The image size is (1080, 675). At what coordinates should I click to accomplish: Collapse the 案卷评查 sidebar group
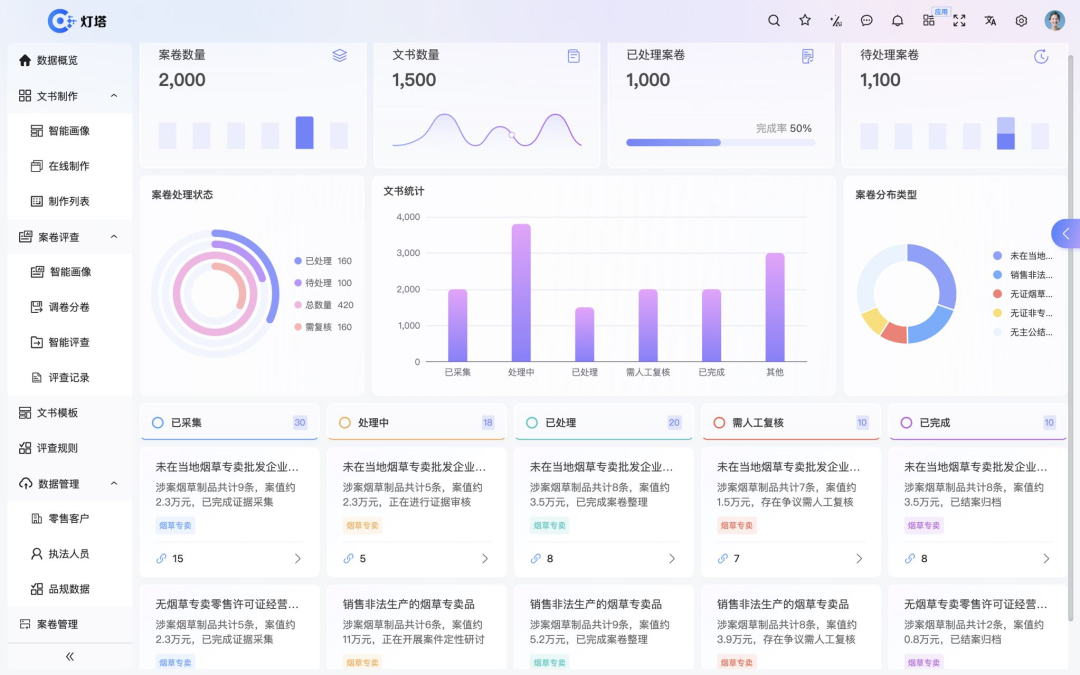point(114,237)
